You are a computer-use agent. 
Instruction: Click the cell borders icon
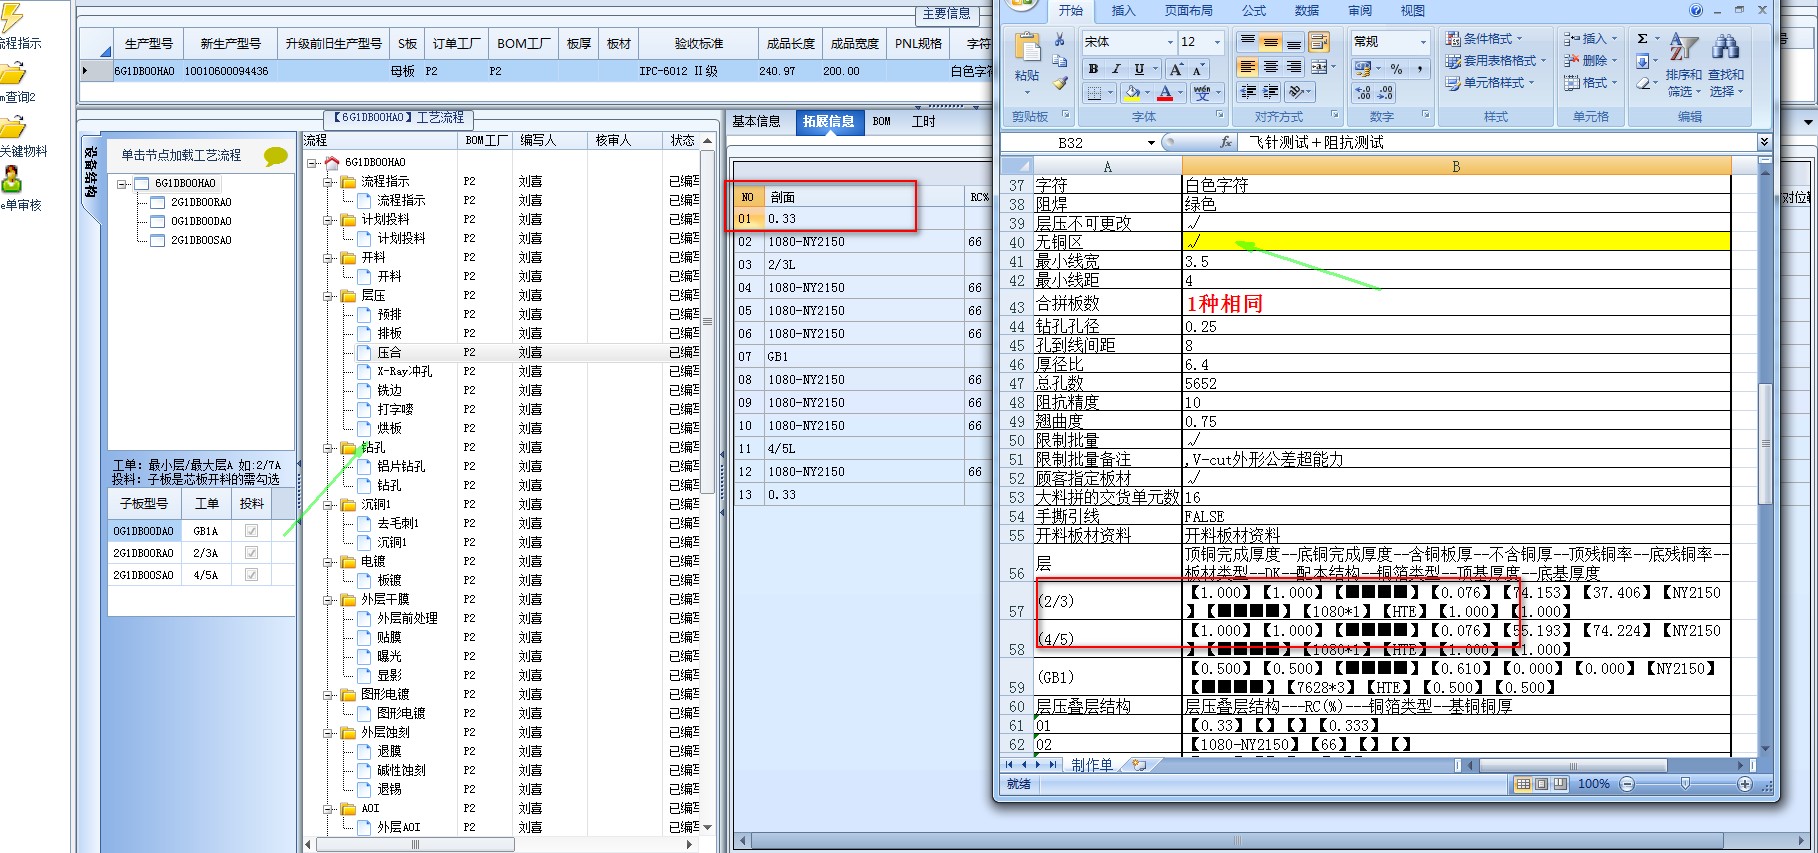(1095, 93)
